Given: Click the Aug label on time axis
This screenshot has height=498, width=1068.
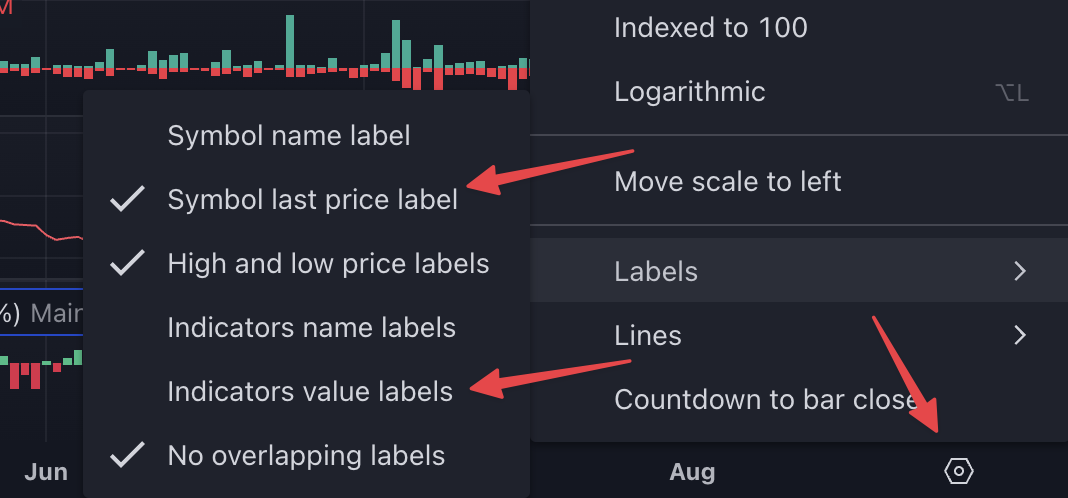Looking at the screenshot, I should point(692,471).
